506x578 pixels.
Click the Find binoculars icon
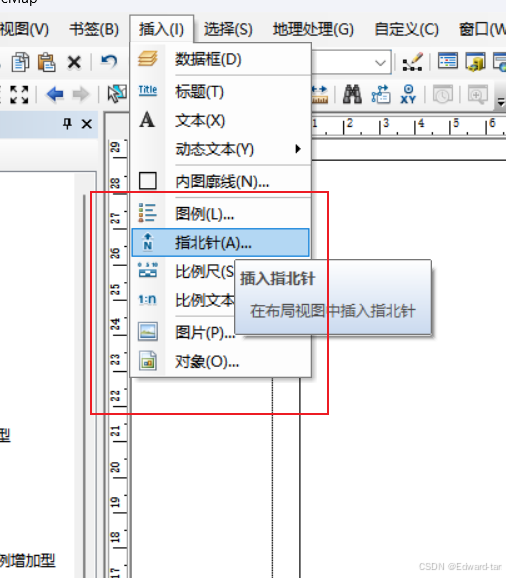point(352,94)
